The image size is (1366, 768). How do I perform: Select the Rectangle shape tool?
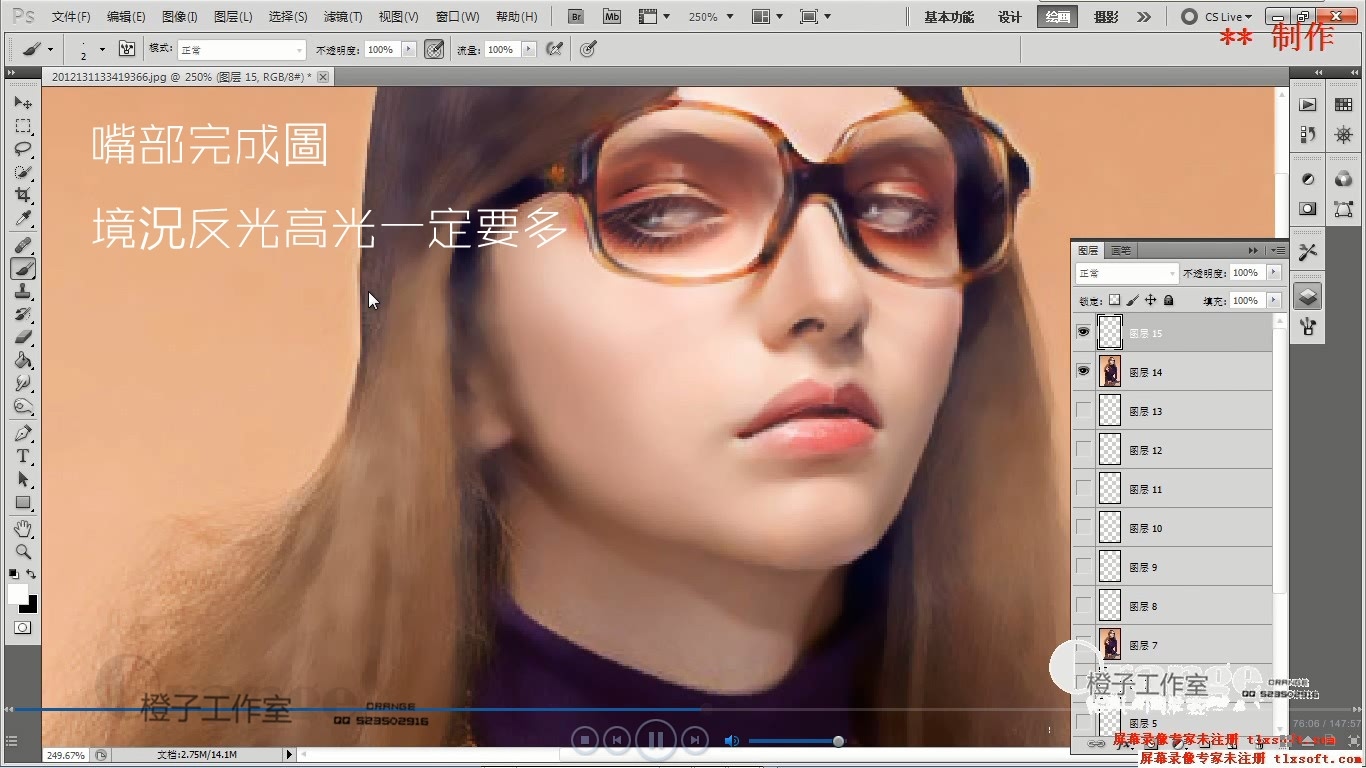[23, 502]
